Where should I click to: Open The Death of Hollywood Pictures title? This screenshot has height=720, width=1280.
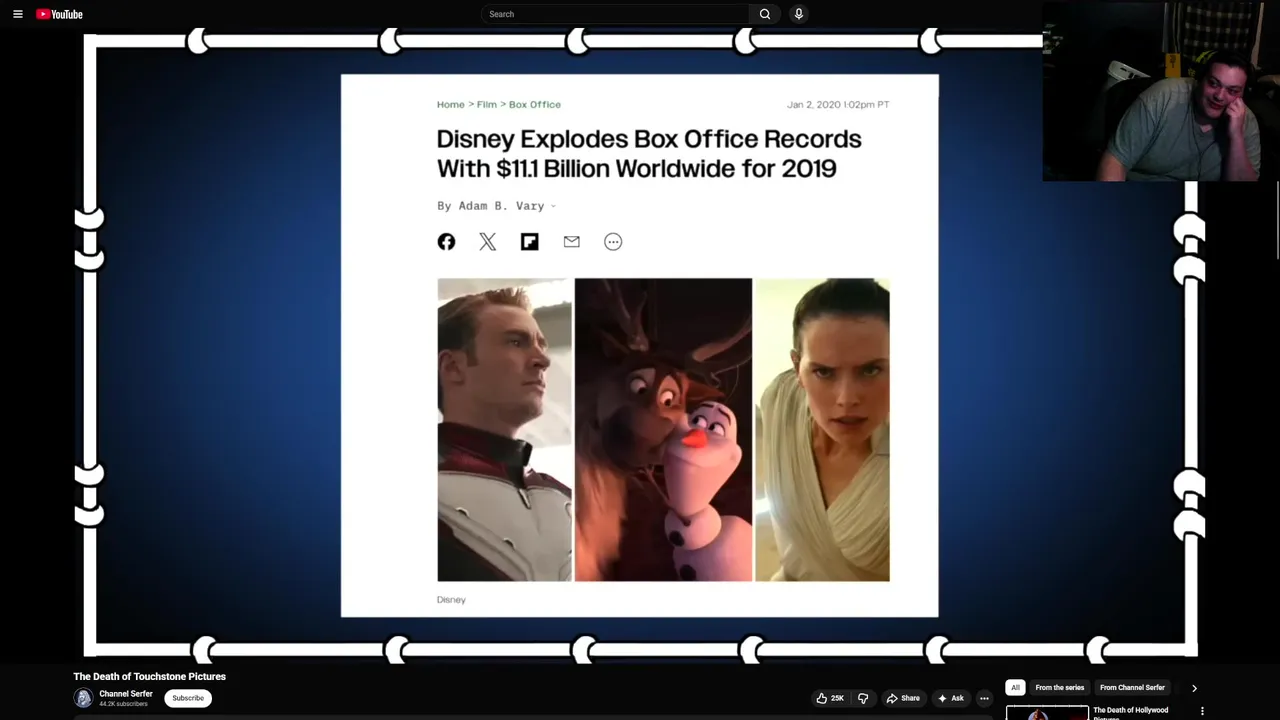click(1131, 713)
